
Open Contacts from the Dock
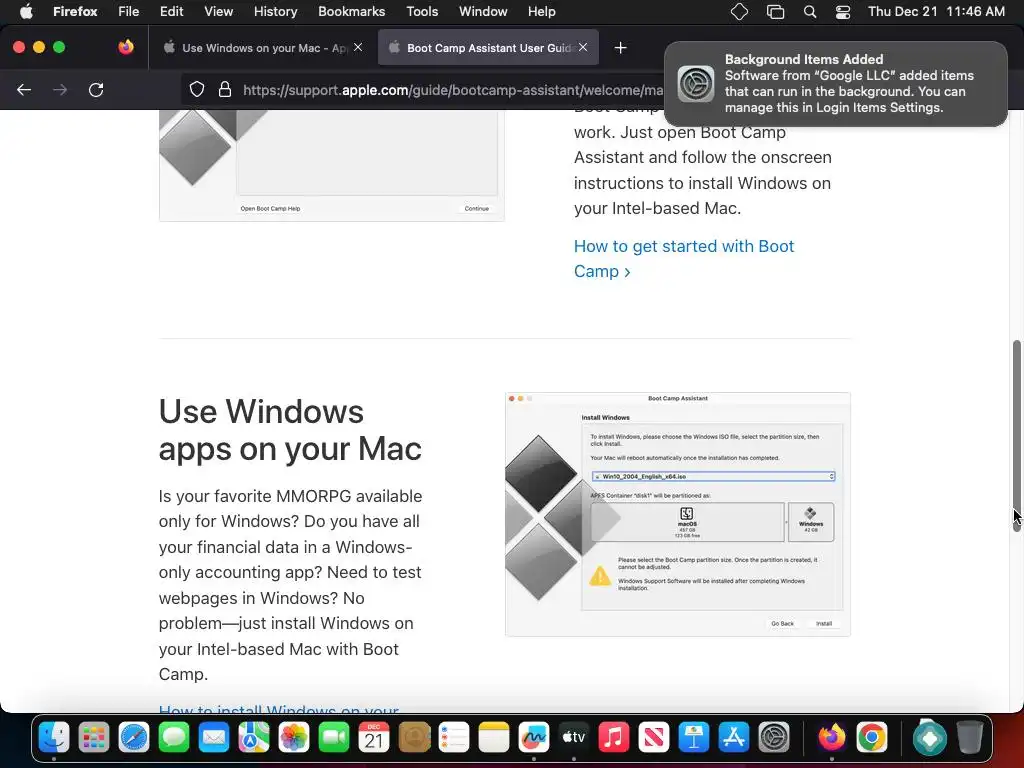(x=414, y=738)
